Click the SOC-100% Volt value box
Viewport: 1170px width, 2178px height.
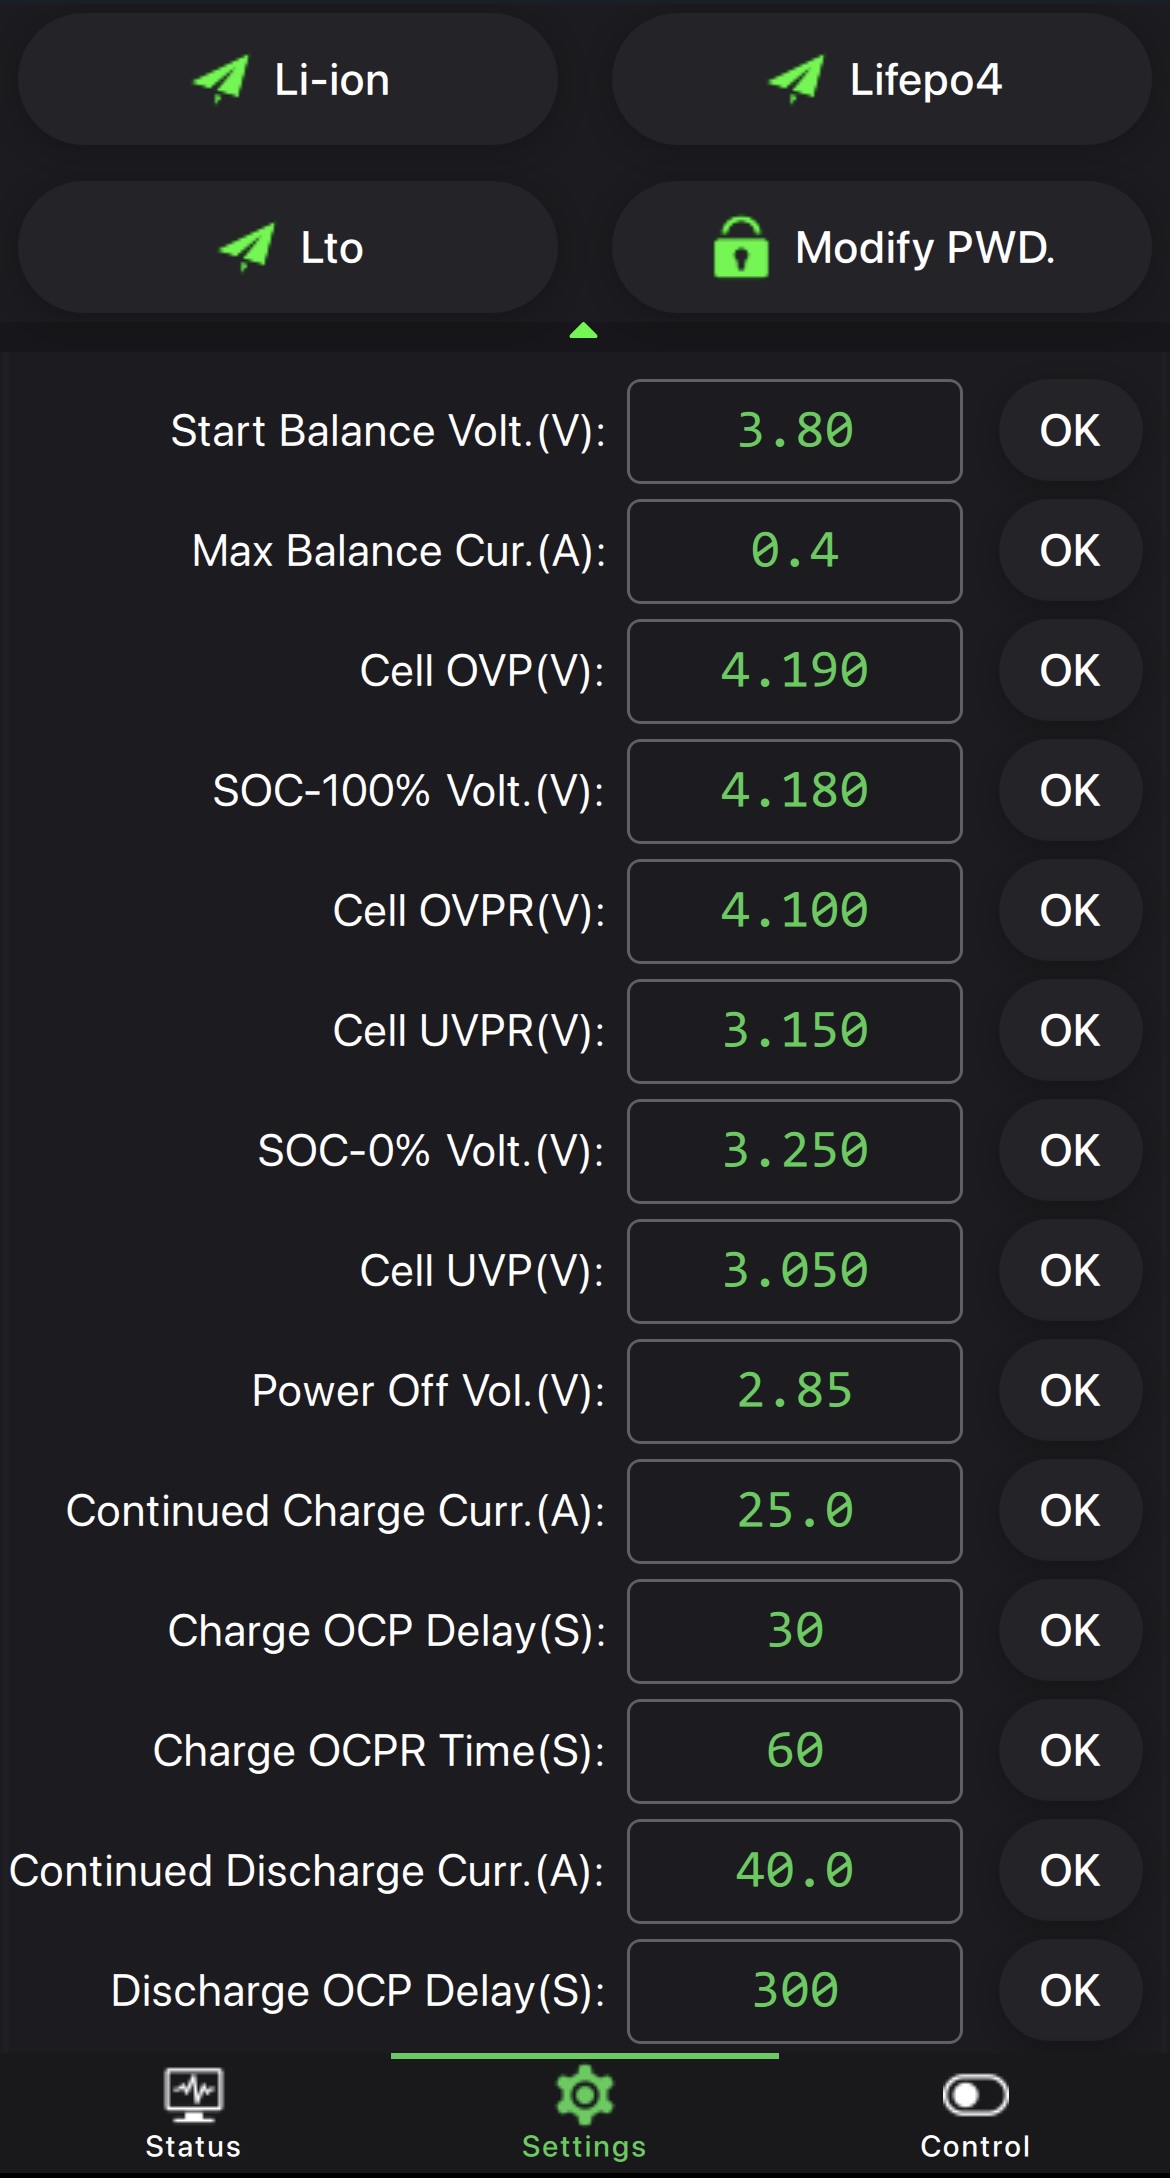tap(795, 791)
